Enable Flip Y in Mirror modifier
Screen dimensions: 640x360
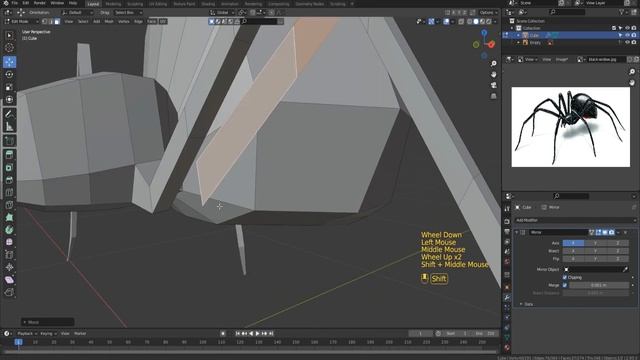[596, 259]
